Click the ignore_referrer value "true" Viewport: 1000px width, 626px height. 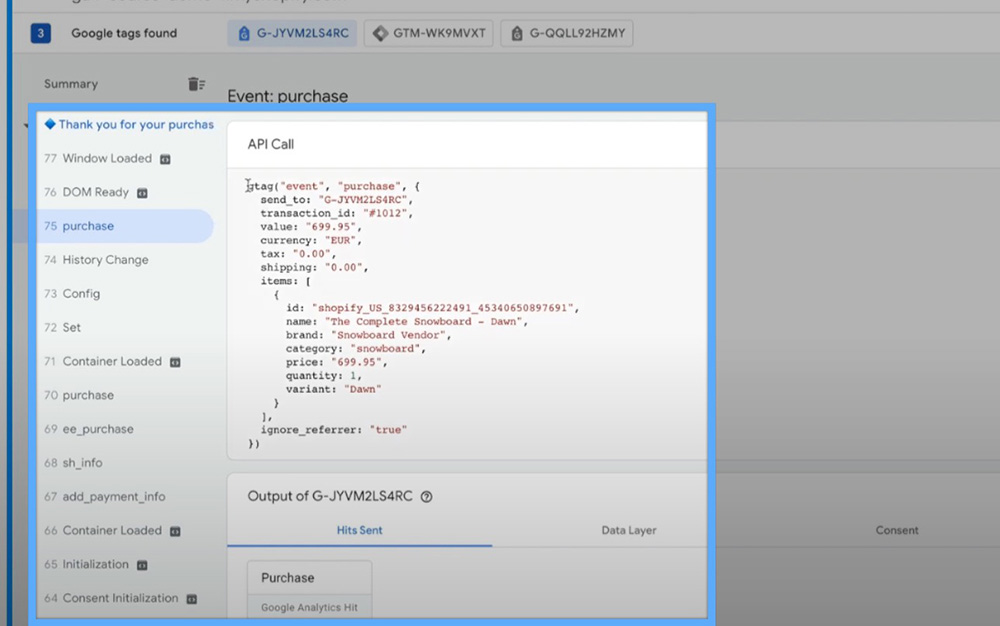click(x=388, y=430)
